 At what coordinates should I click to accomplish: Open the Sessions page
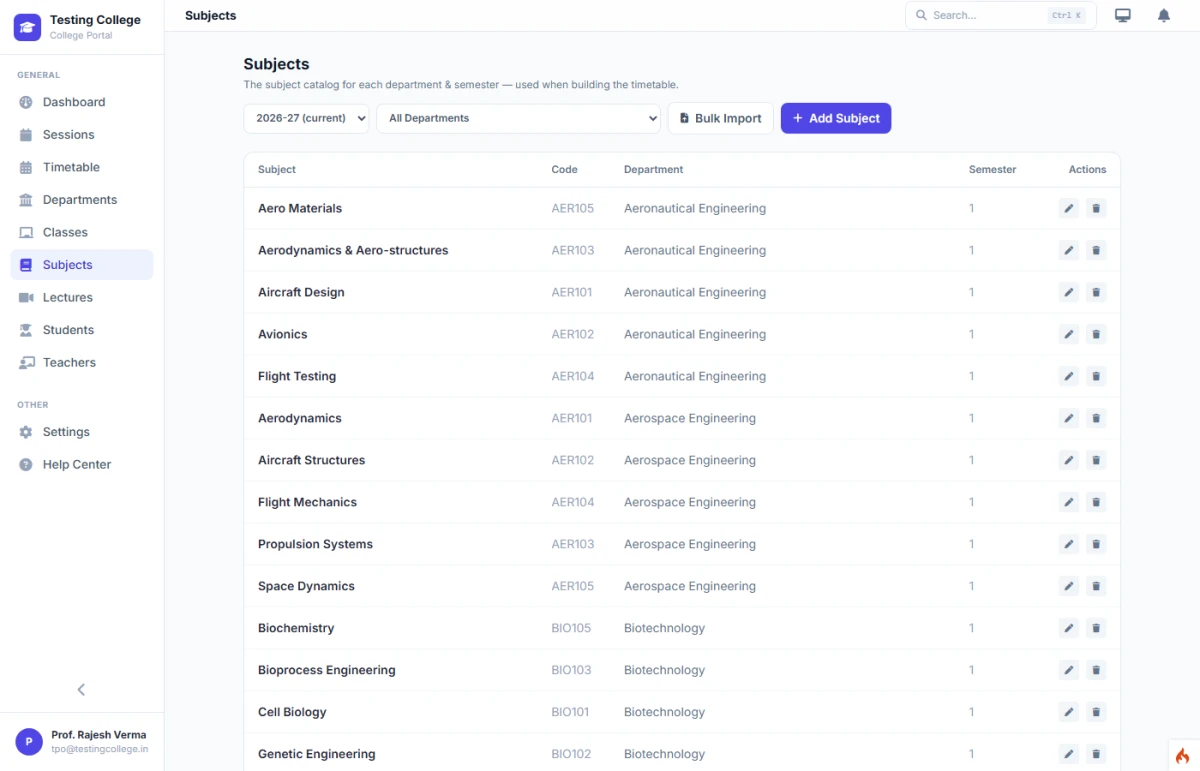tap(82, 135)
